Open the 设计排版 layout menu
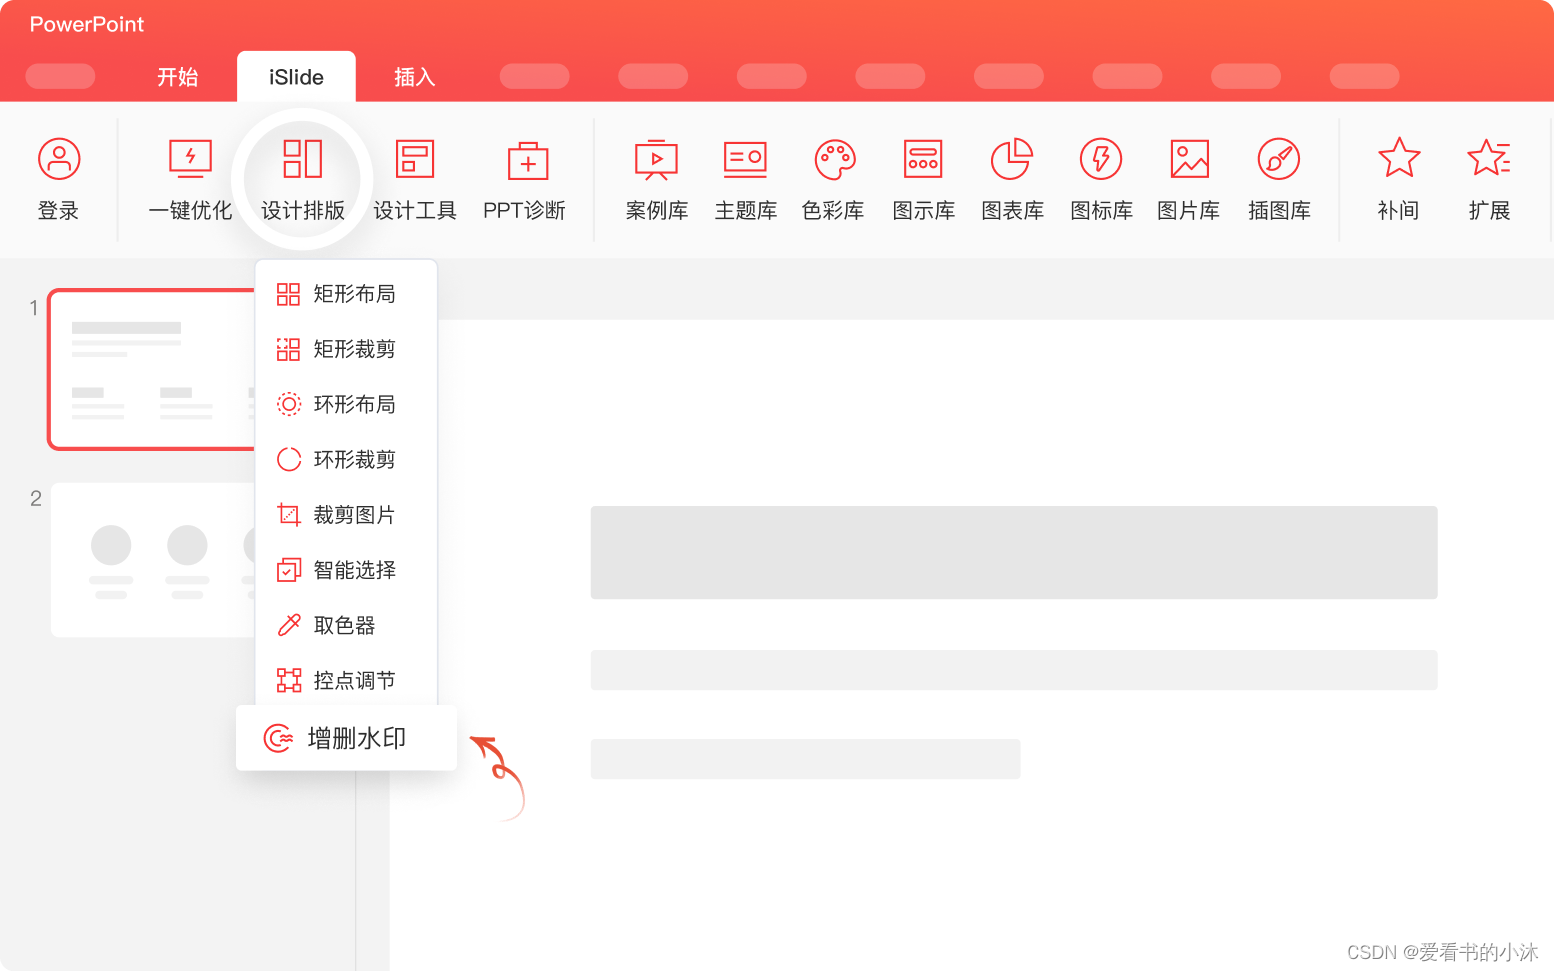 302,180
